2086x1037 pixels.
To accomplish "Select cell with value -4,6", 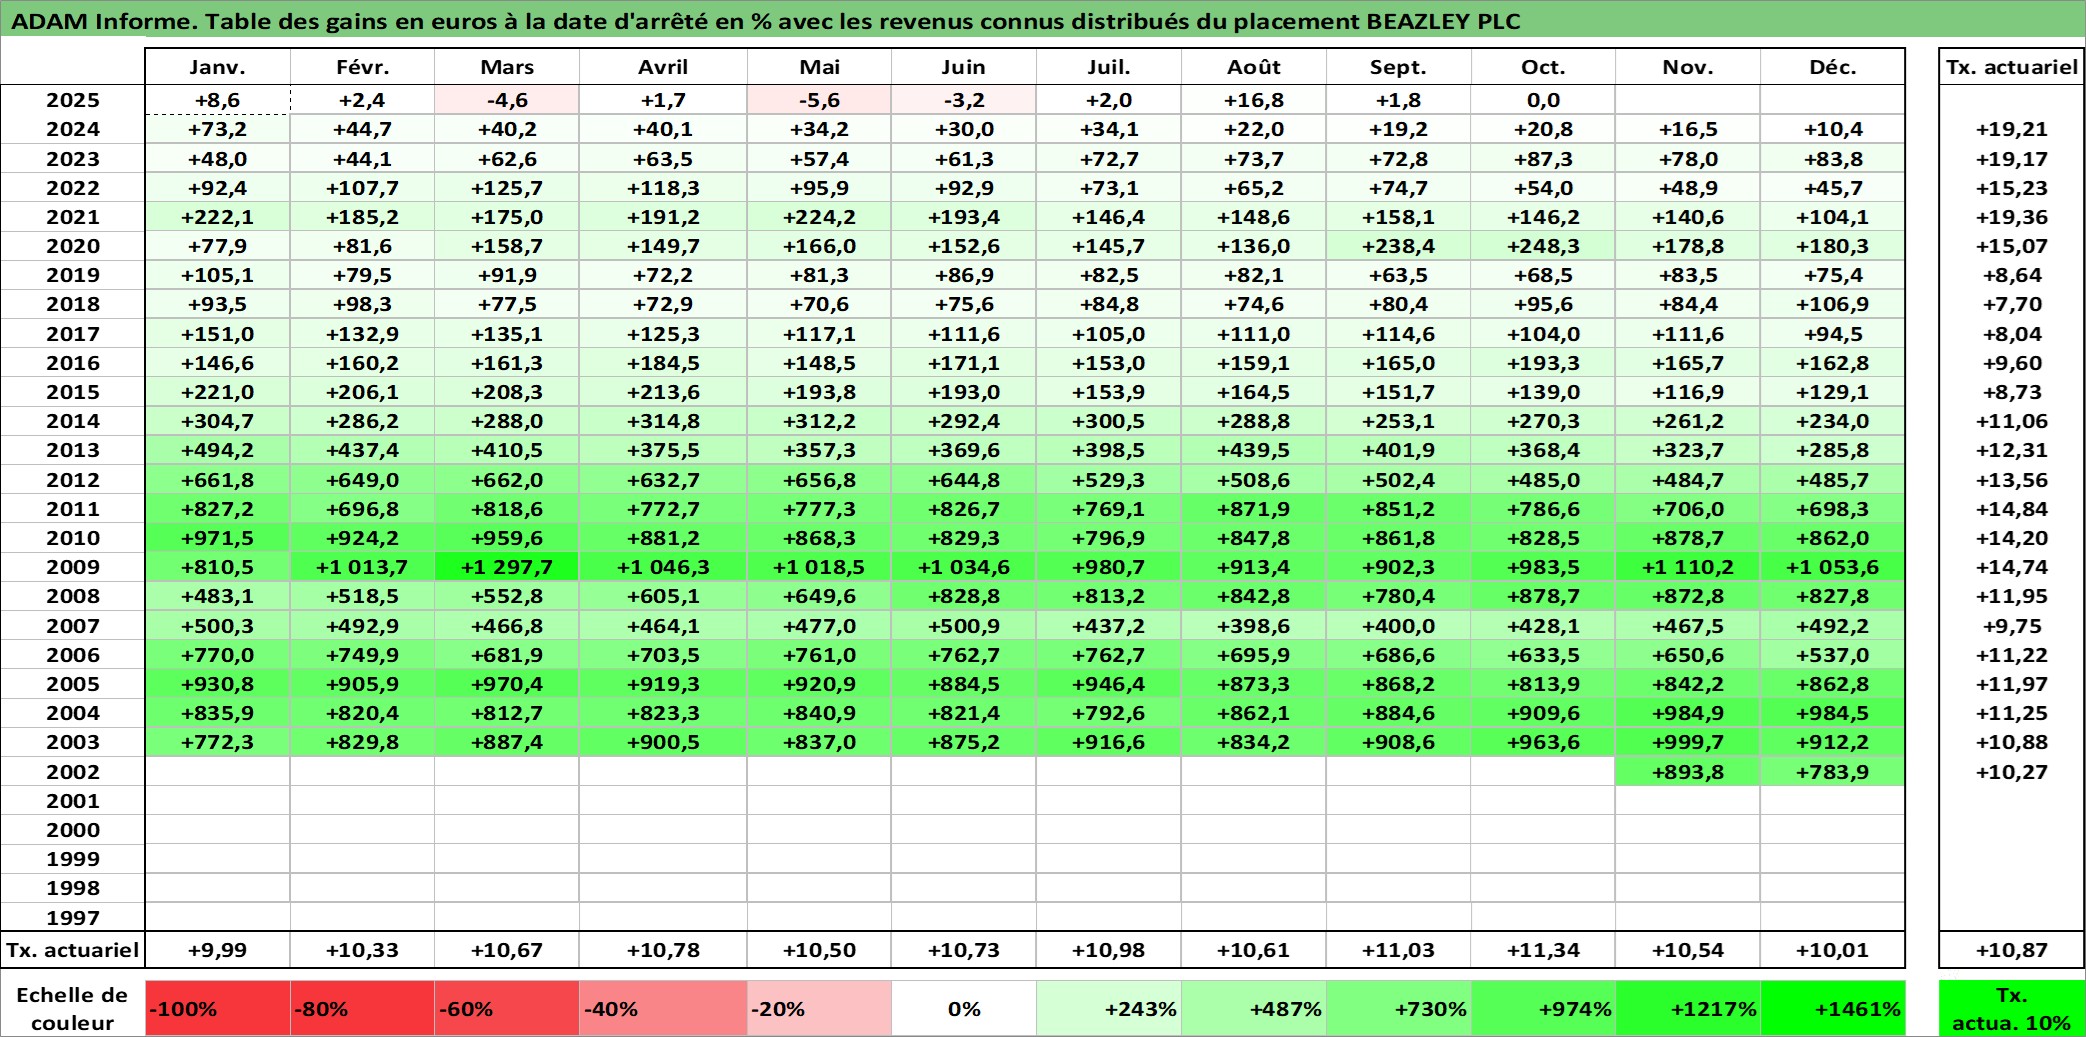I will [x=507, y=100].
